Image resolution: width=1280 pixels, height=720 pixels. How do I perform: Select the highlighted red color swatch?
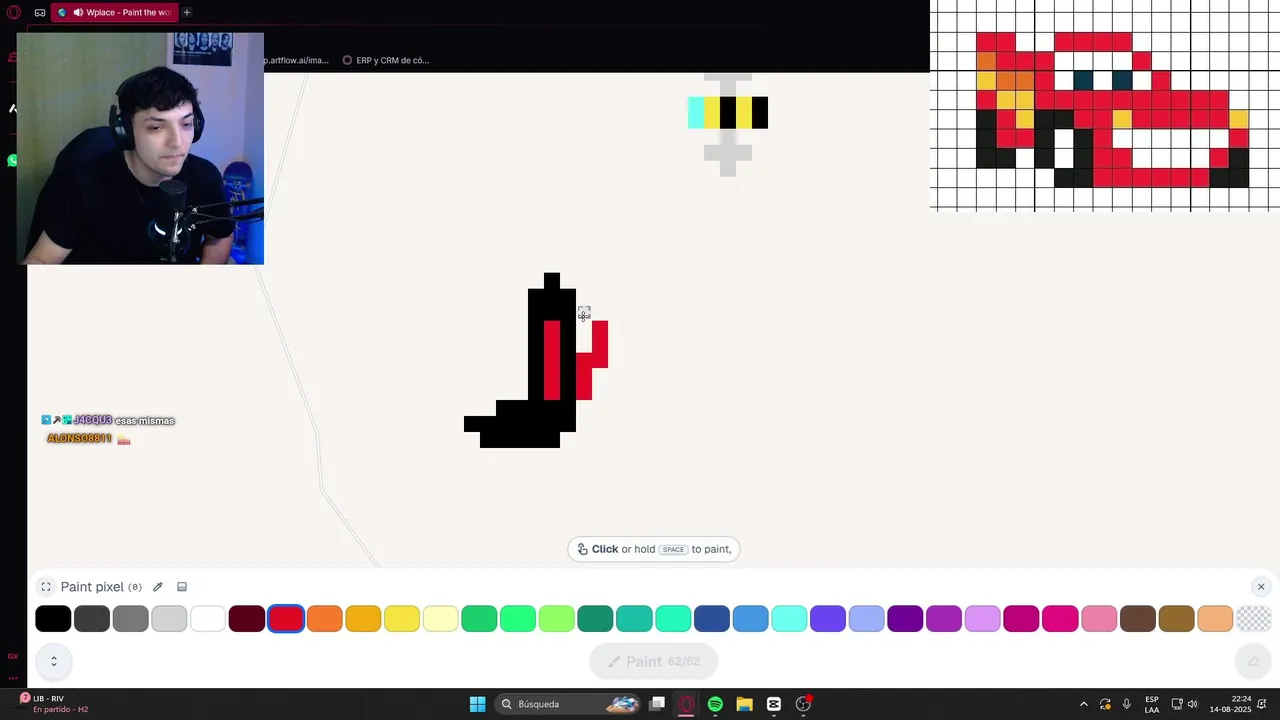coord(286,619)
